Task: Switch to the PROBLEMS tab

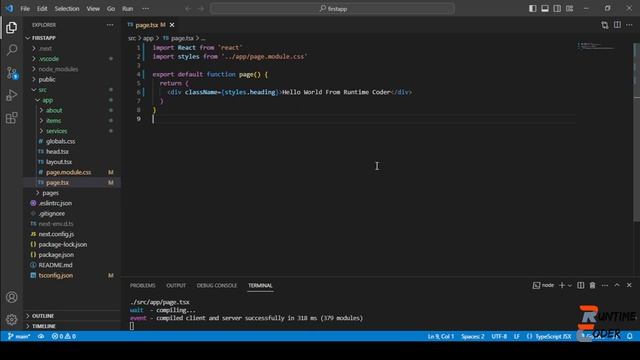Action: point(142,285)
